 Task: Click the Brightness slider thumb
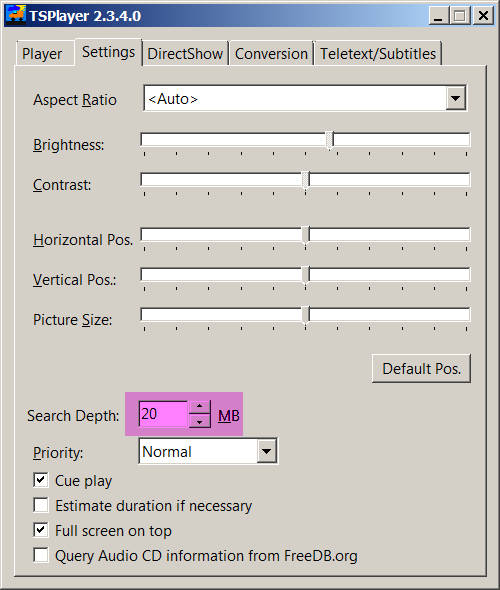tap(330, 141)
